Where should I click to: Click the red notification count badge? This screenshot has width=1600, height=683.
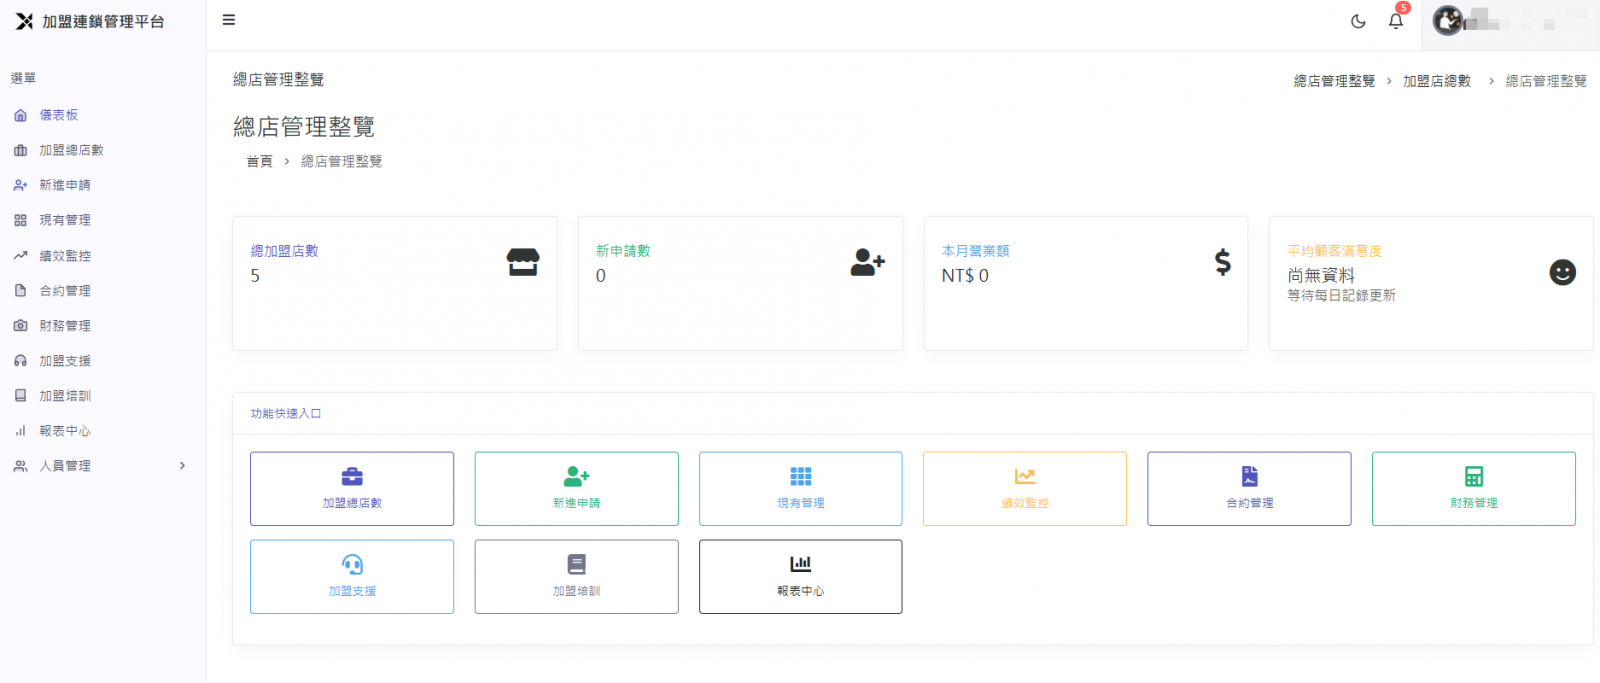point(1403,8)
